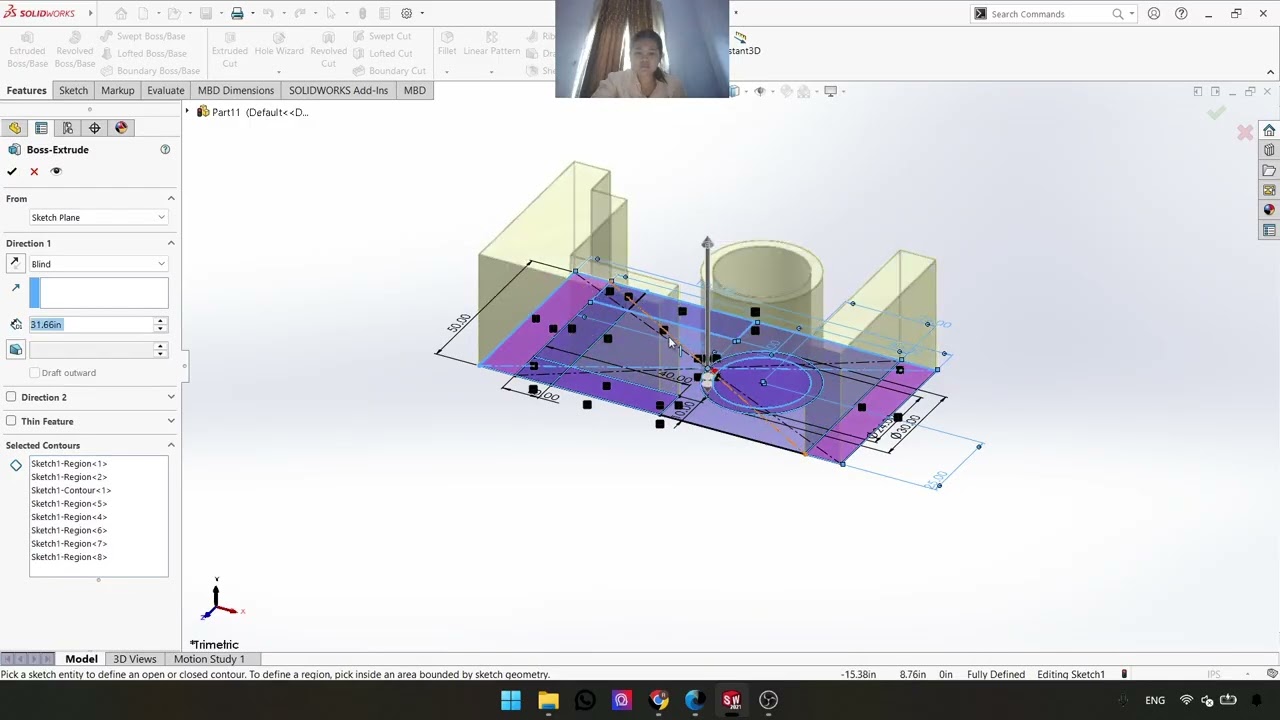Image resolution: width=1280 pixels, height=720 pixels.
Task: Open the Windows Start menu
Action: point(511,700)
